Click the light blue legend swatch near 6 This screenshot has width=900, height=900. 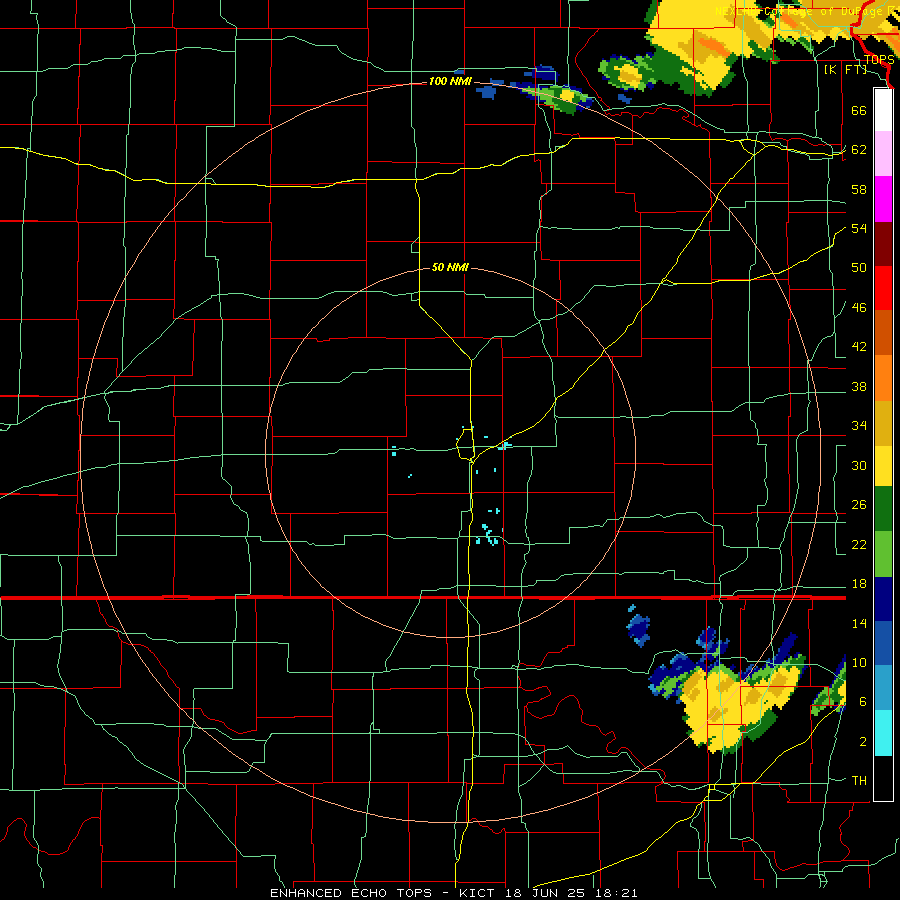(883, 688)
